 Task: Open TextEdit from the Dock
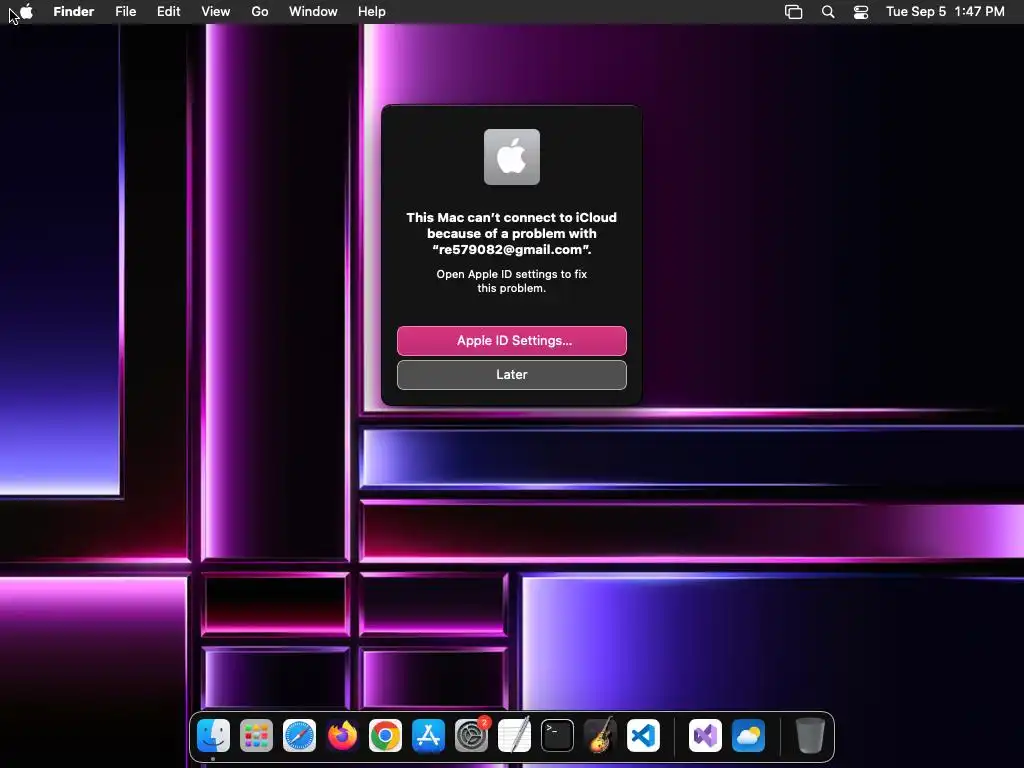pos(515,736)
